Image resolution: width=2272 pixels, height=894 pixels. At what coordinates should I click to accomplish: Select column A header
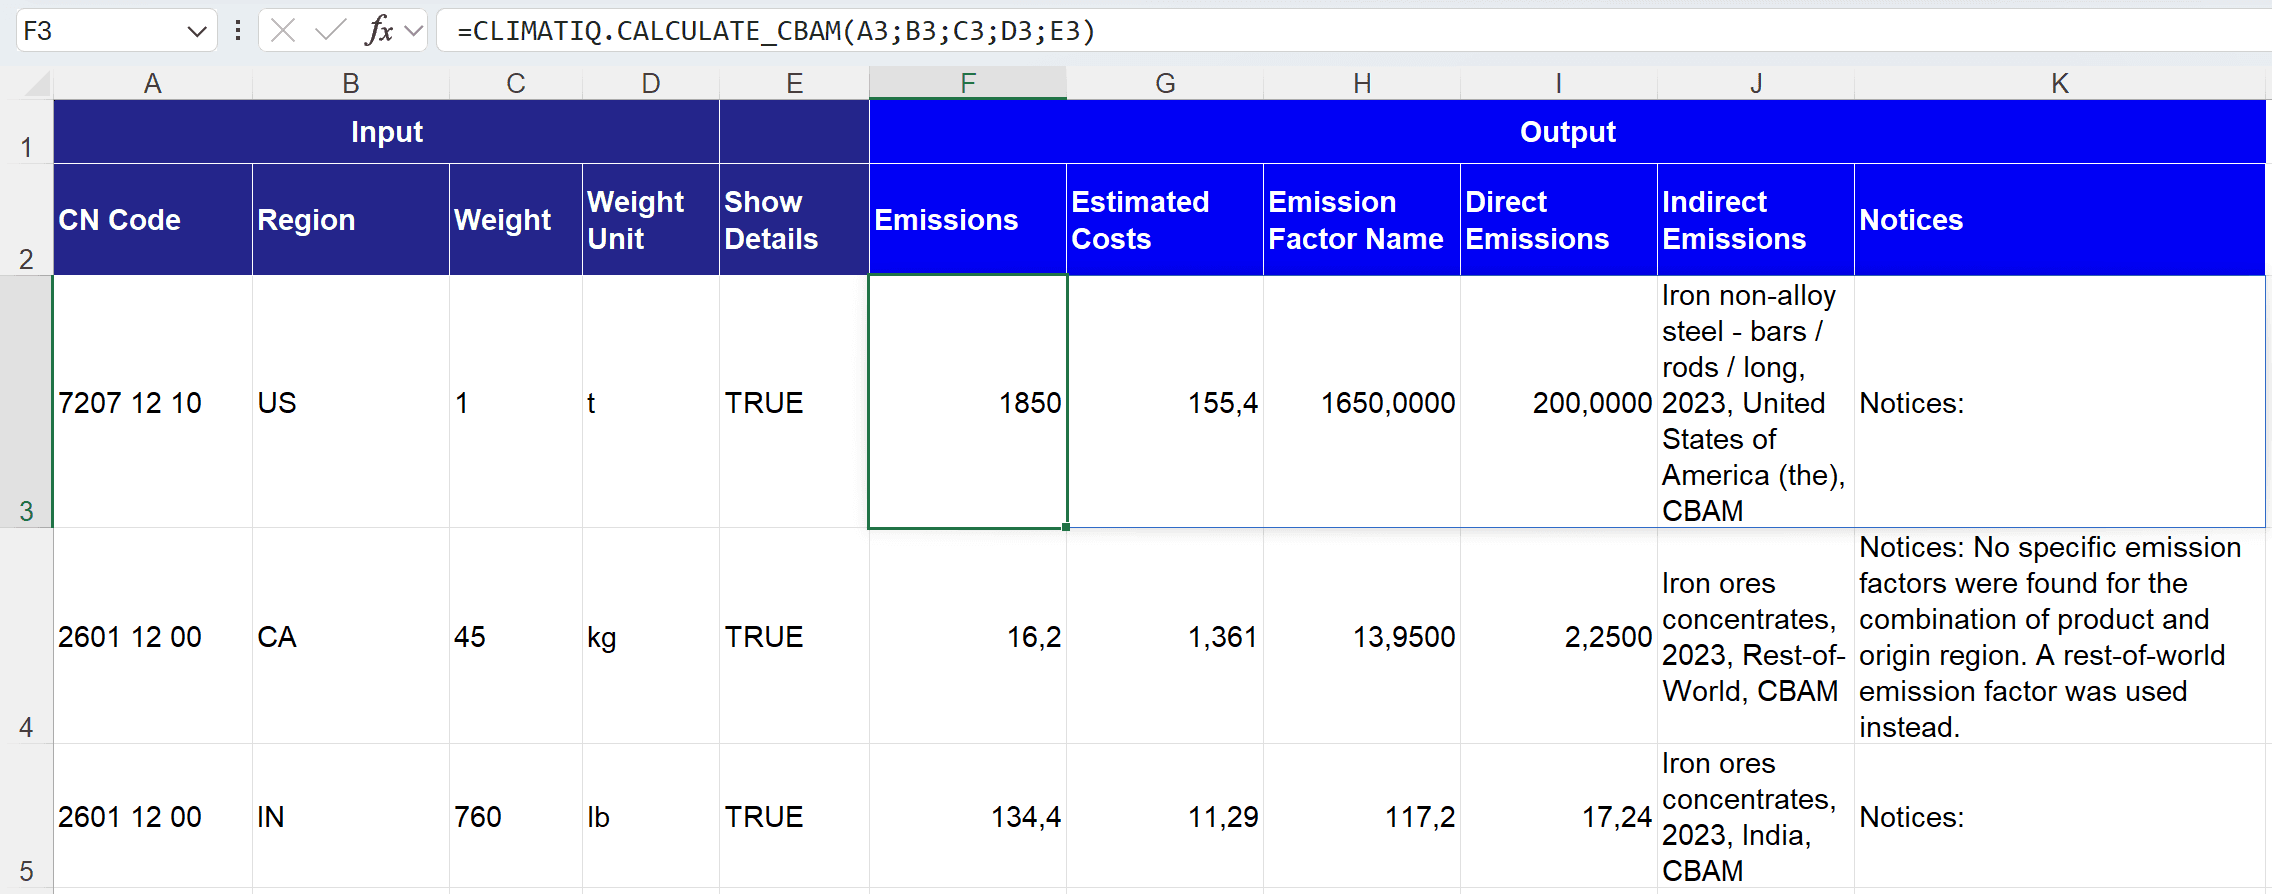[152, 83]
